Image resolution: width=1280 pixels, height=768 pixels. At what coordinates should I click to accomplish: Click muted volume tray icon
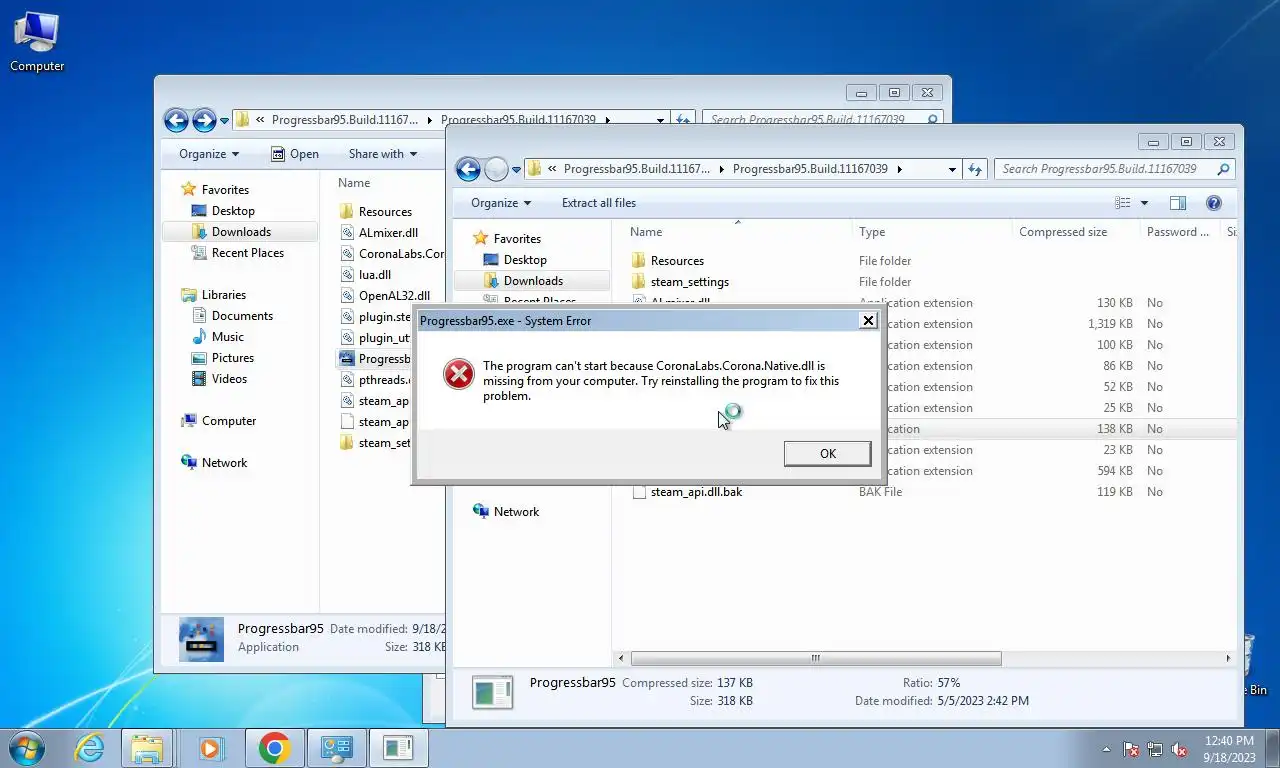[x=1179, y=749]
